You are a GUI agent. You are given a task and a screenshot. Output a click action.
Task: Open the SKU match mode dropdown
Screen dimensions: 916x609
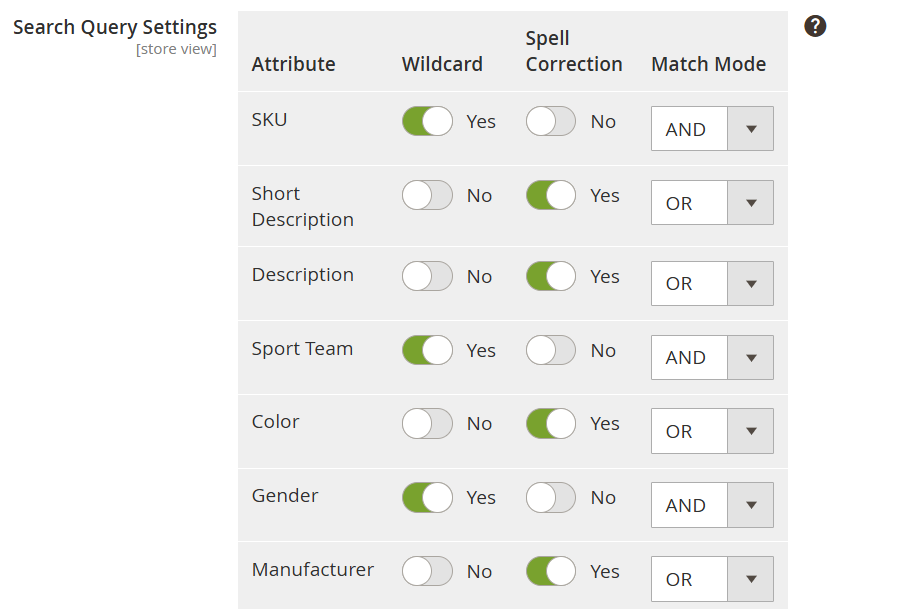[x=712, y=130]
